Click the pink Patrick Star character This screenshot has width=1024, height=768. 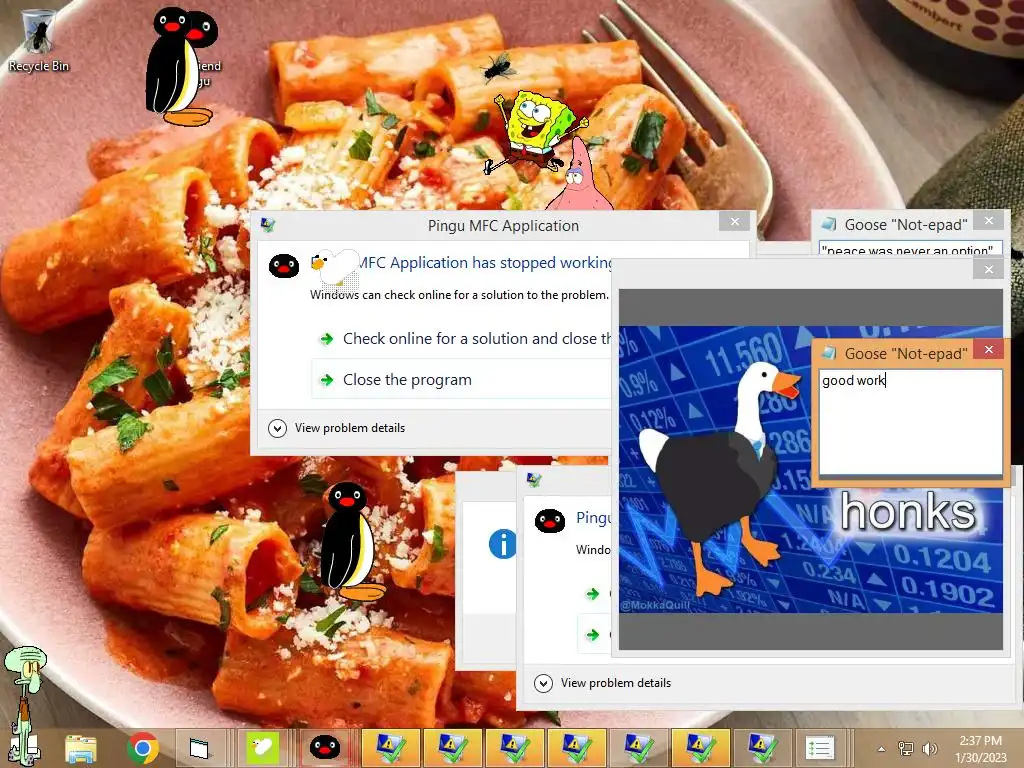point(579,175)
